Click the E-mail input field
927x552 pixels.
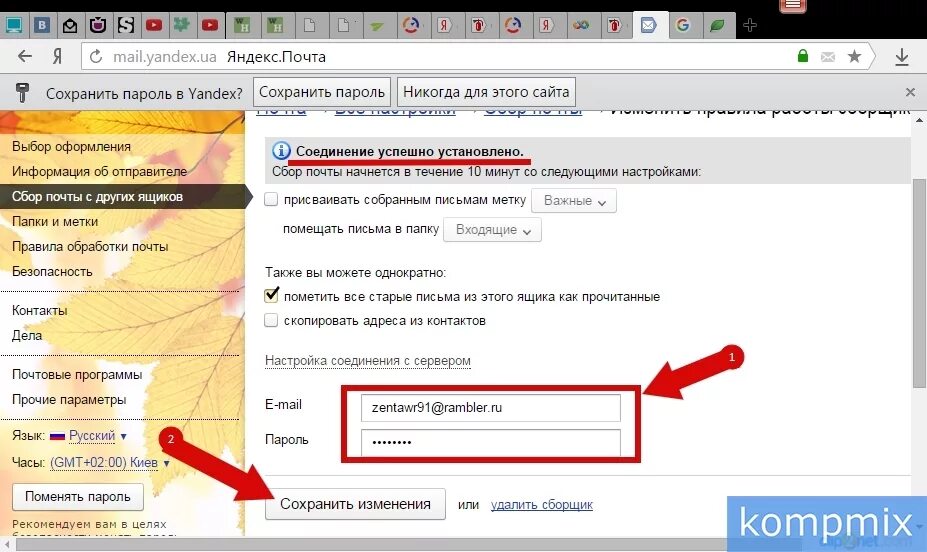point(491,408)
